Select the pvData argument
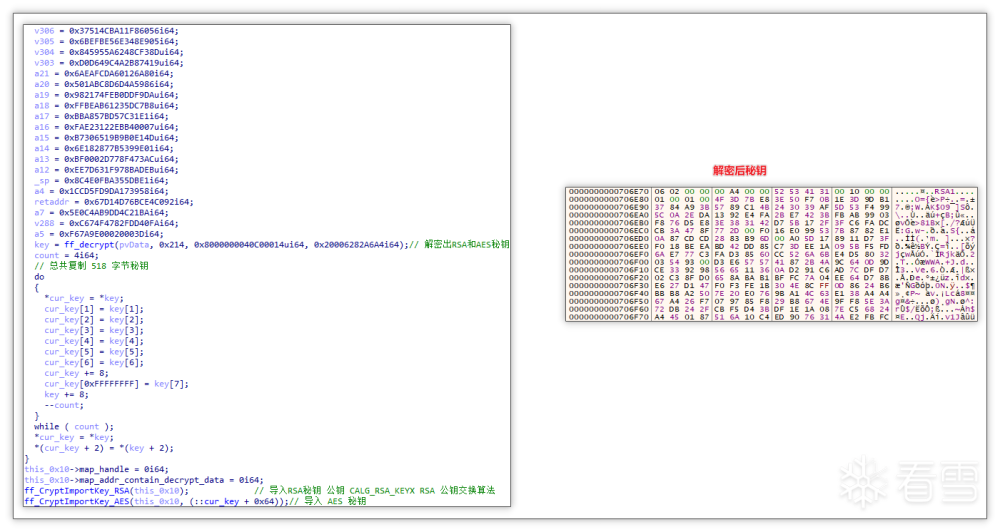The height and width of the screenshot is (532, 1000). click(x=134, y=244)
